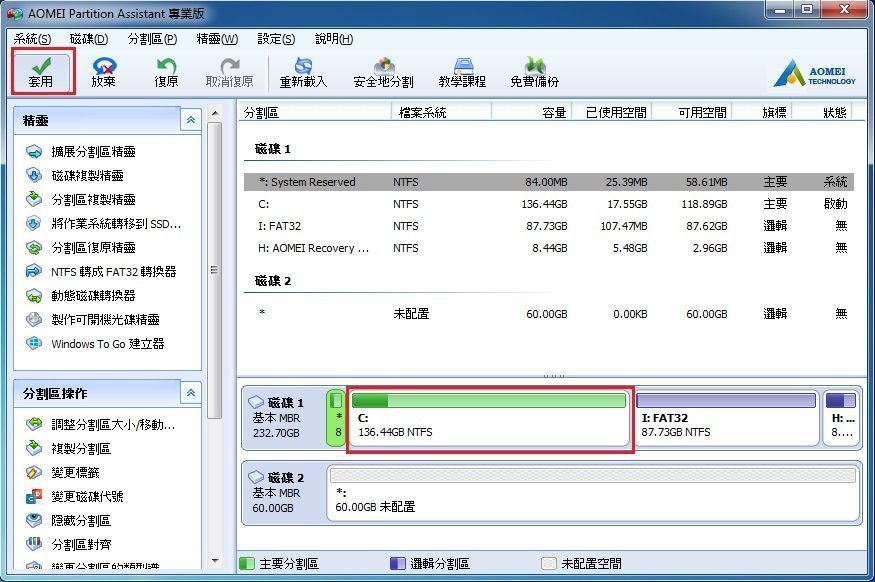The image size is (875, 582).
Task: Select the I: FAT32 87.73GB disk block
Action: (x=727, y=419)
